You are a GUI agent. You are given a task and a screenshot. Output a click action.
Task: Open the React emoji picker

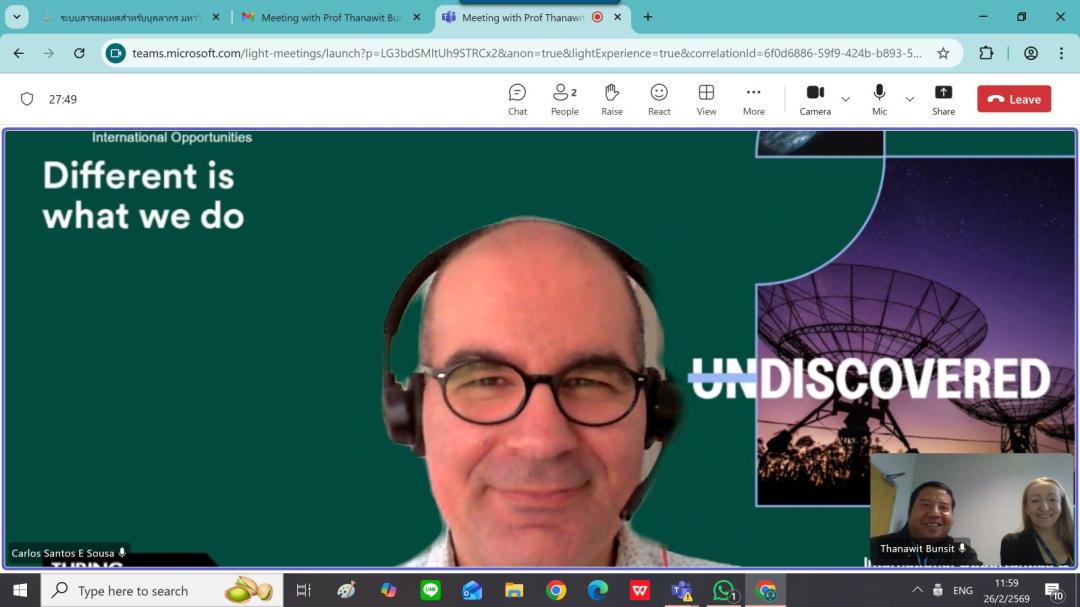pyautogui.click(x=659, y=99)
